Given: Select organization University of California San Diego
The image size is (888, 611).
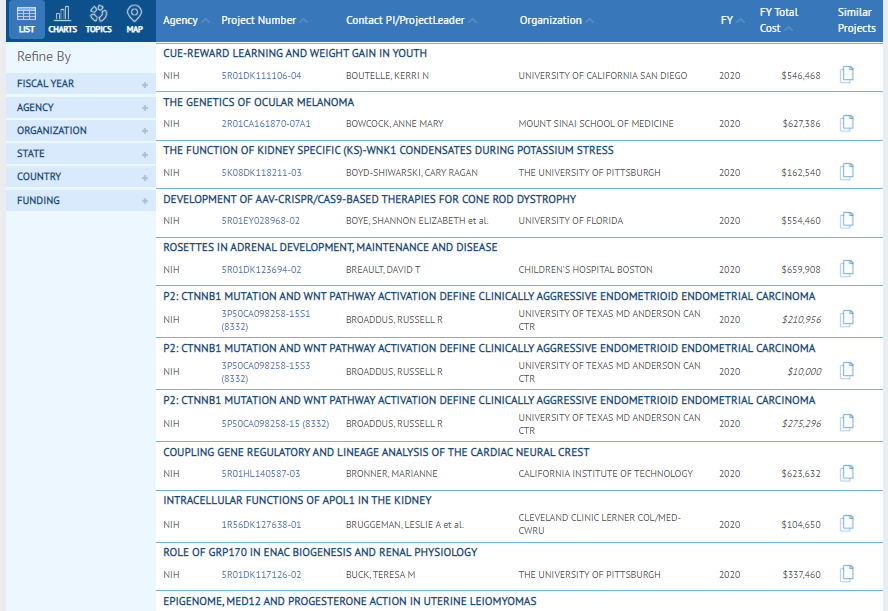Looking at the screenshot, I should [x=603, y=76].
